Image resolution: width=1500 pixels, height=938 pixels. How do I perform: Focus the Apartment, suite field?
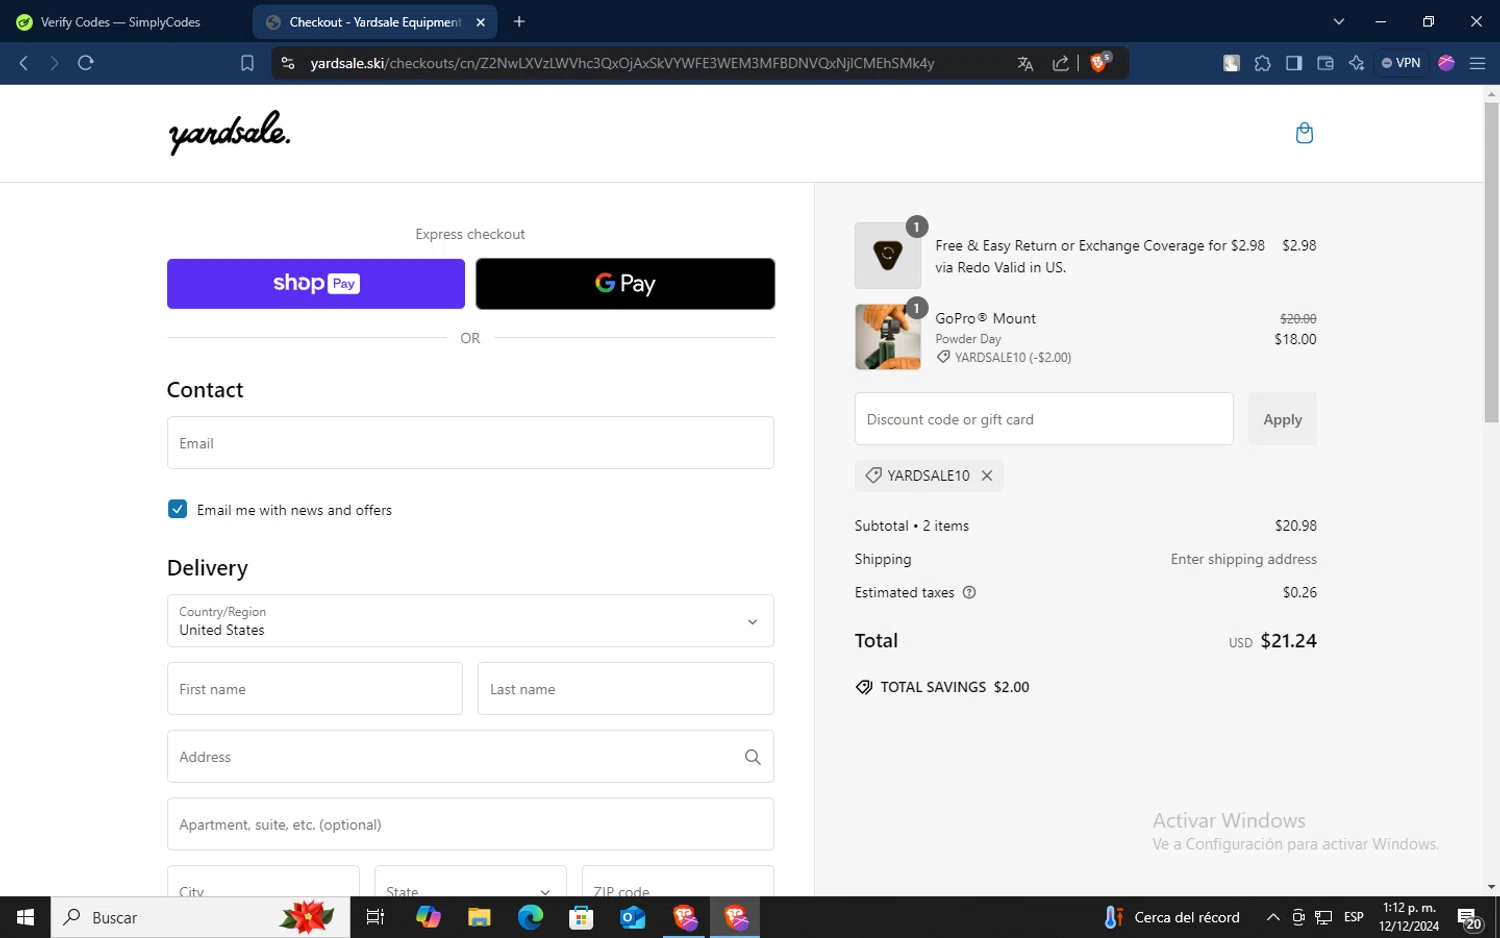pos(470,824)
